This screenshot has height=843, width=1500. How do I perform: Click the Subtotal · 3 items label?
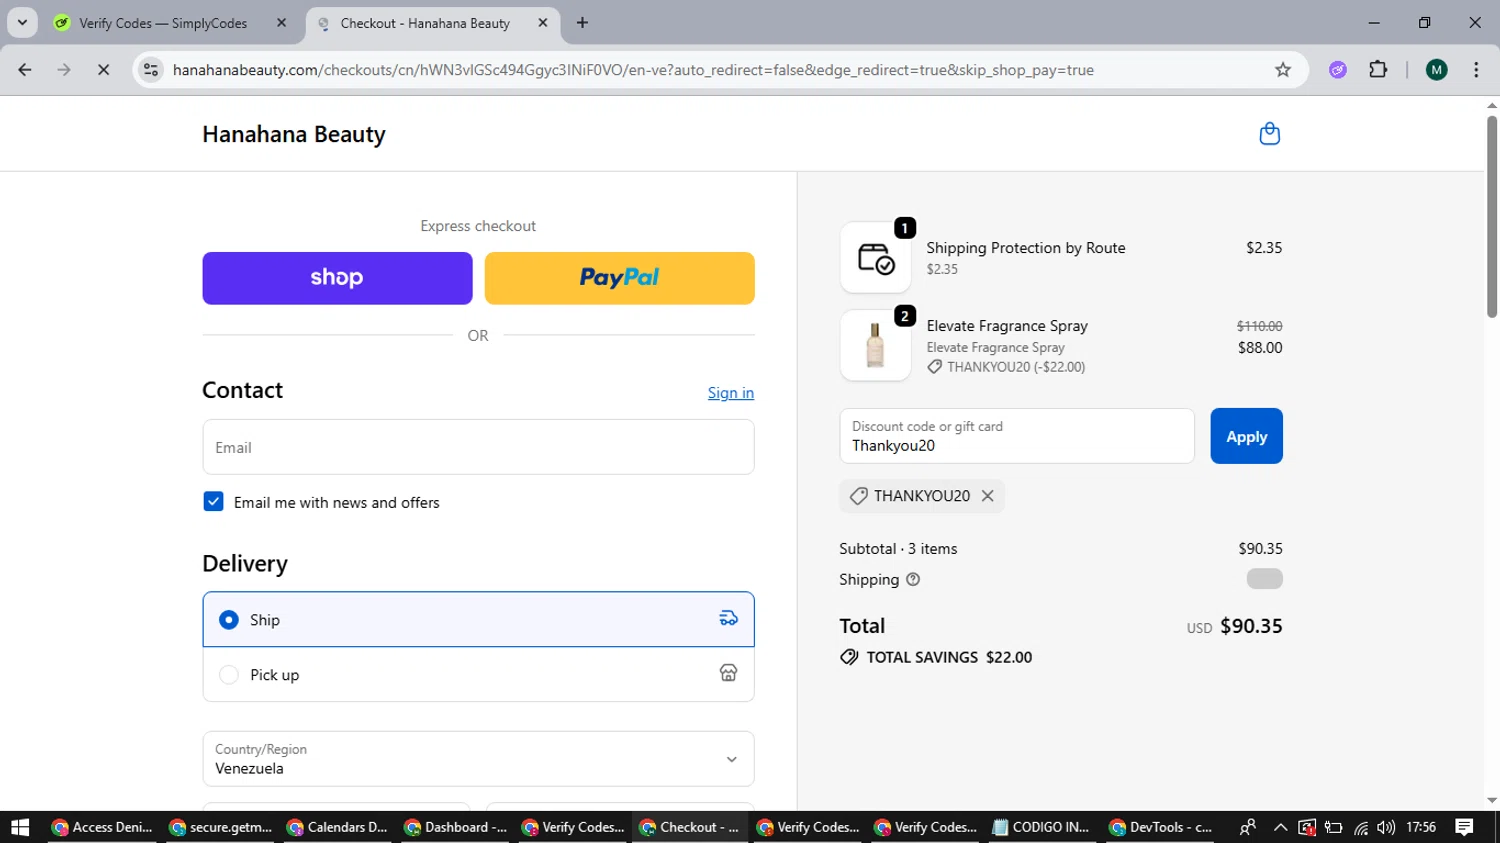[898, 548]
